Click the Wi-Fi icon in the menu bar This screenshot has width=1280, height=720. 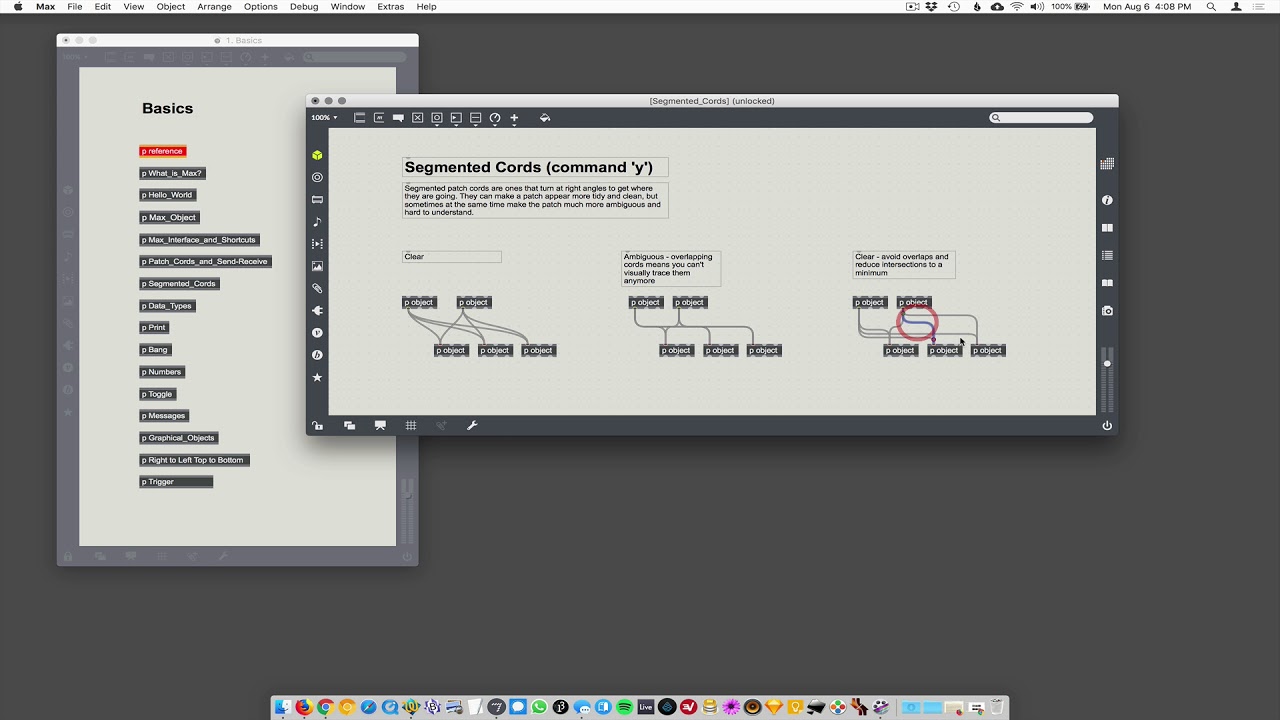(1017, 7)
